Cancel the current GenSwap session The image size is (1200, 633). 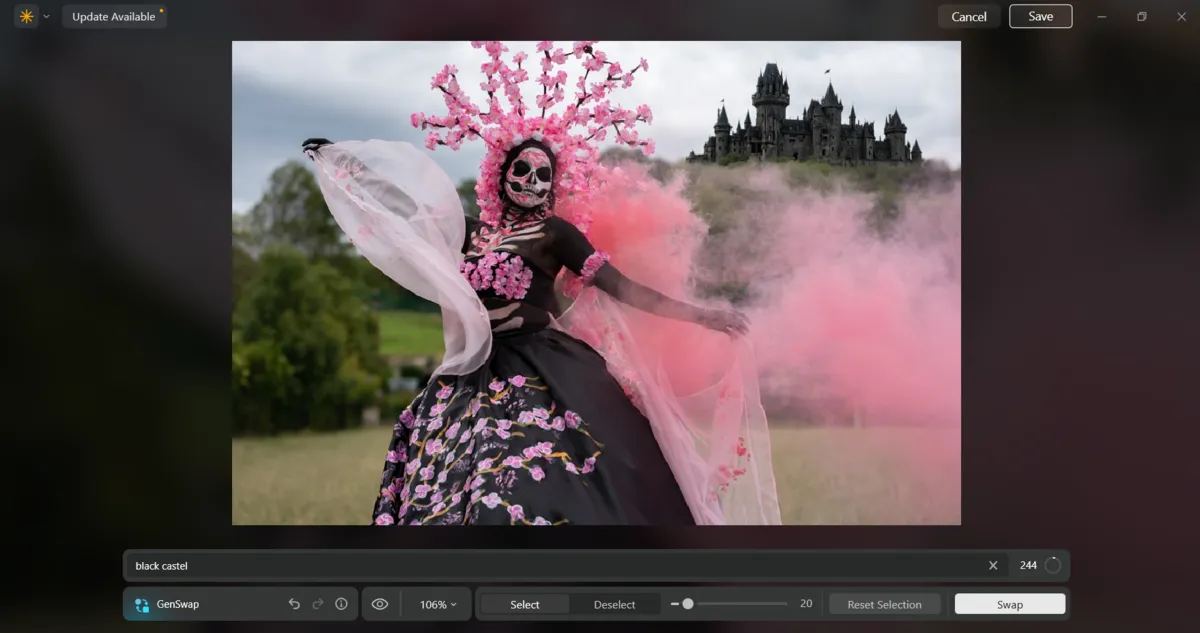(x=968, y=16)
